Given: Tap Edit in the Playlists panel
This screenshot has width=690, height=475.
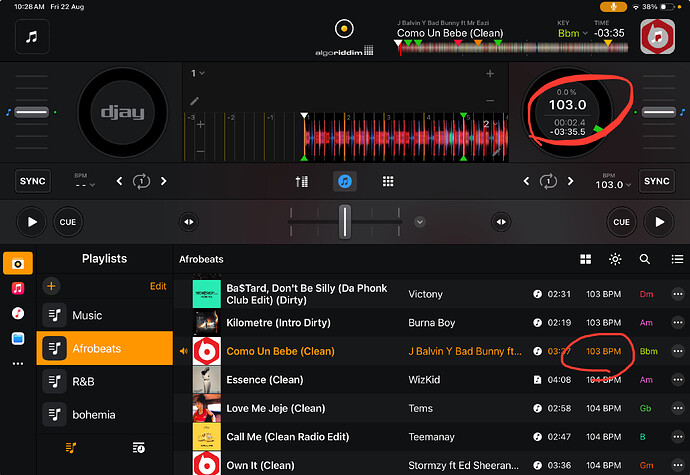Looking at the screenshot, I should (158, 286).
